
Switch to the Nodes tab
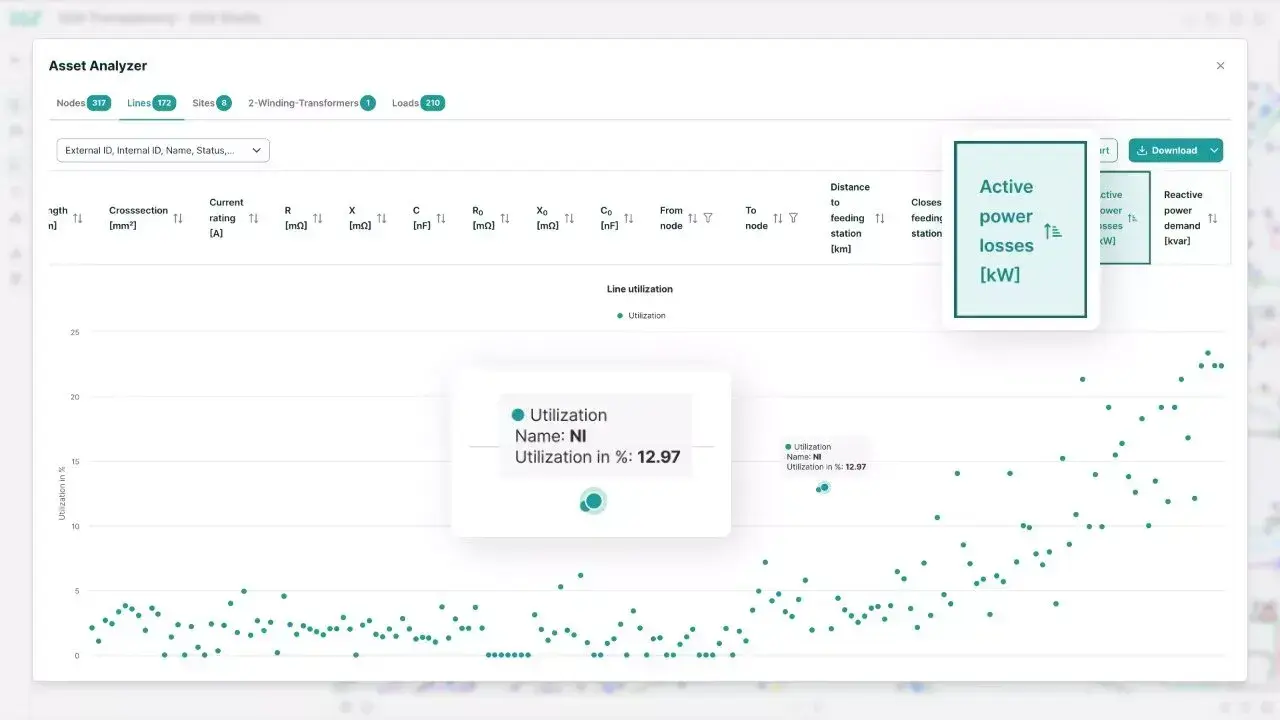[83, 103]
